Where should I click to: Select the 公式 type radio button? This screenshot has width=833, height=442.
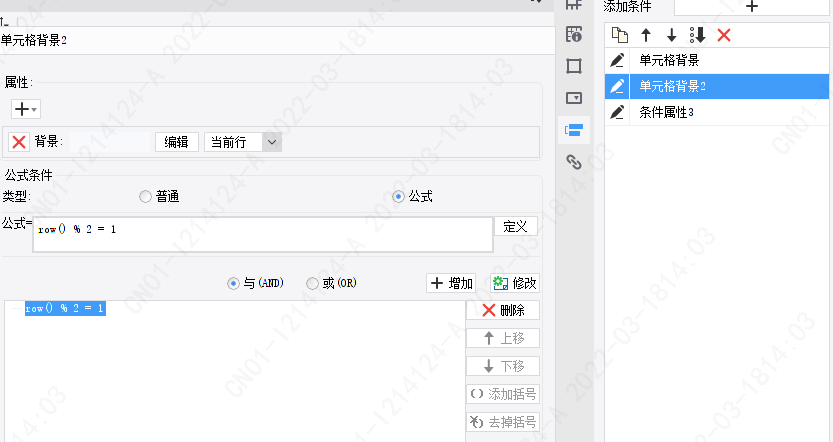coord(398,197)
